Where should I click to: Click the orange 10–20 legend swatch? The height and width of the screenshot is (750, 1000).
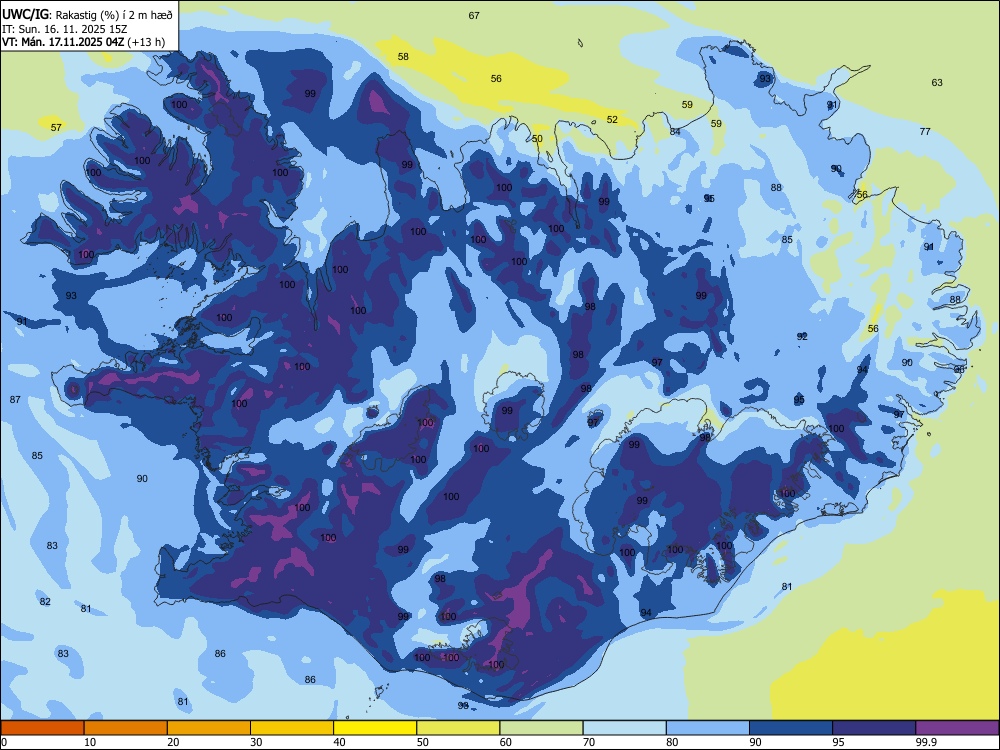click(126, 728)
